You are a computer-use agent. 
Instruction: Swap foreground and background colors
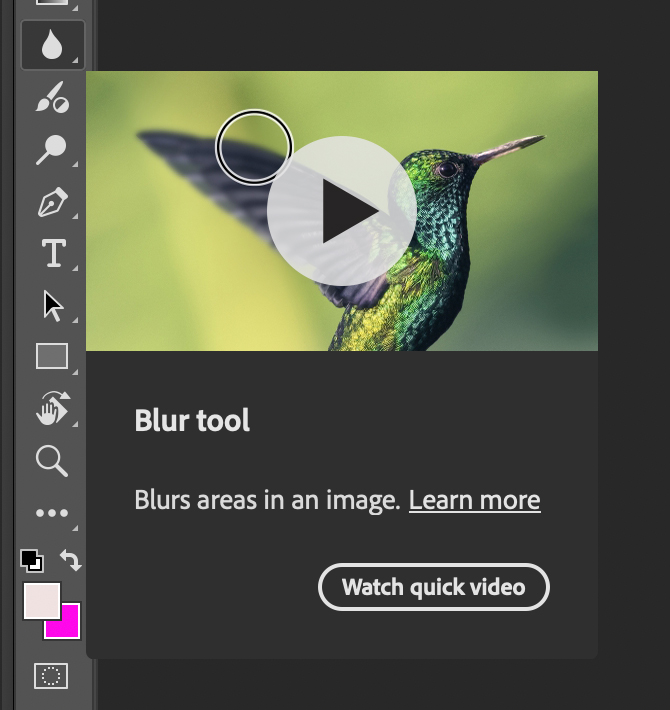(71, 561)
